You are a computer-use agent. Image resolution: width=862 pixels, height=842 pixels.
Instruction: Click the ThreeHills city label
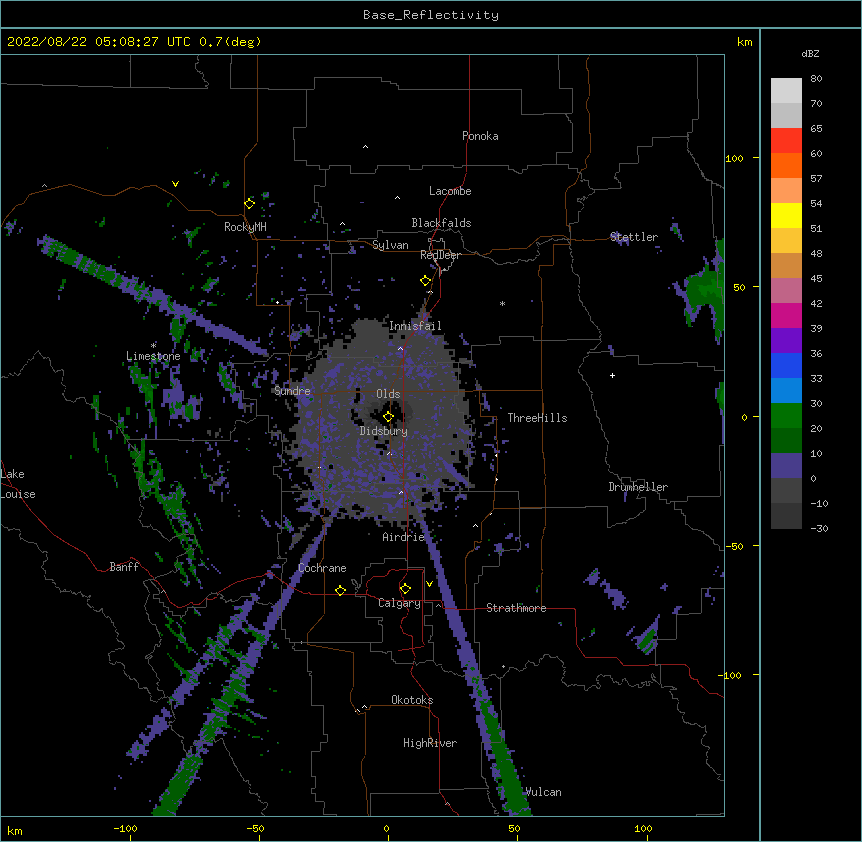pos(537,418)
